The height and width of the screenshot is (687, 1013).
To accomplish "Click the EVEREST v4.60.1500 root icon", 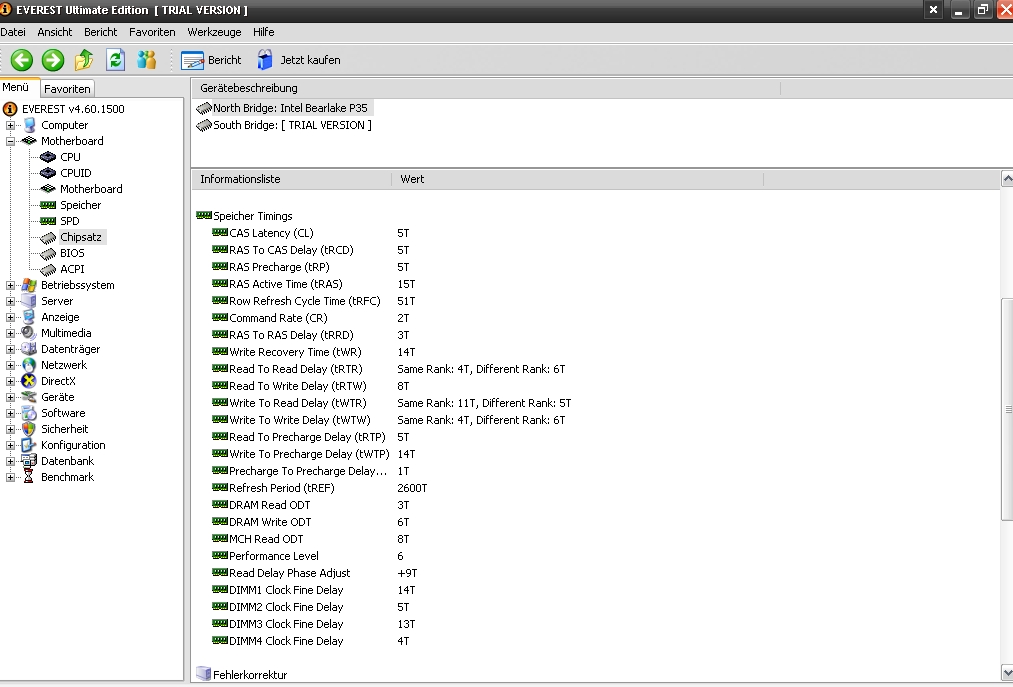I will pyautogui.click(x=10, y=109).
